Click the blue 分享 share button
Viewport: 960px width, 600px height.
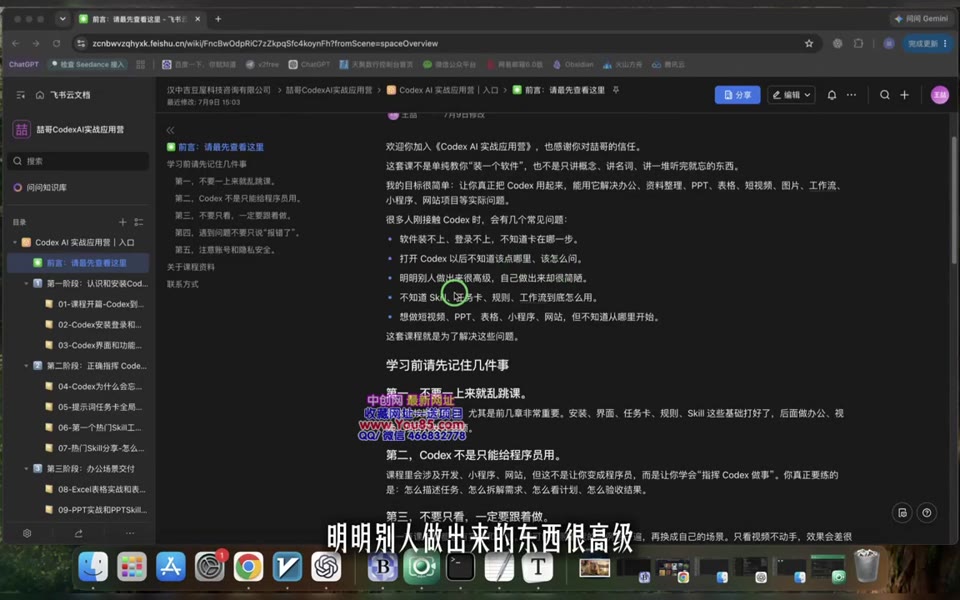click(737, 95)
